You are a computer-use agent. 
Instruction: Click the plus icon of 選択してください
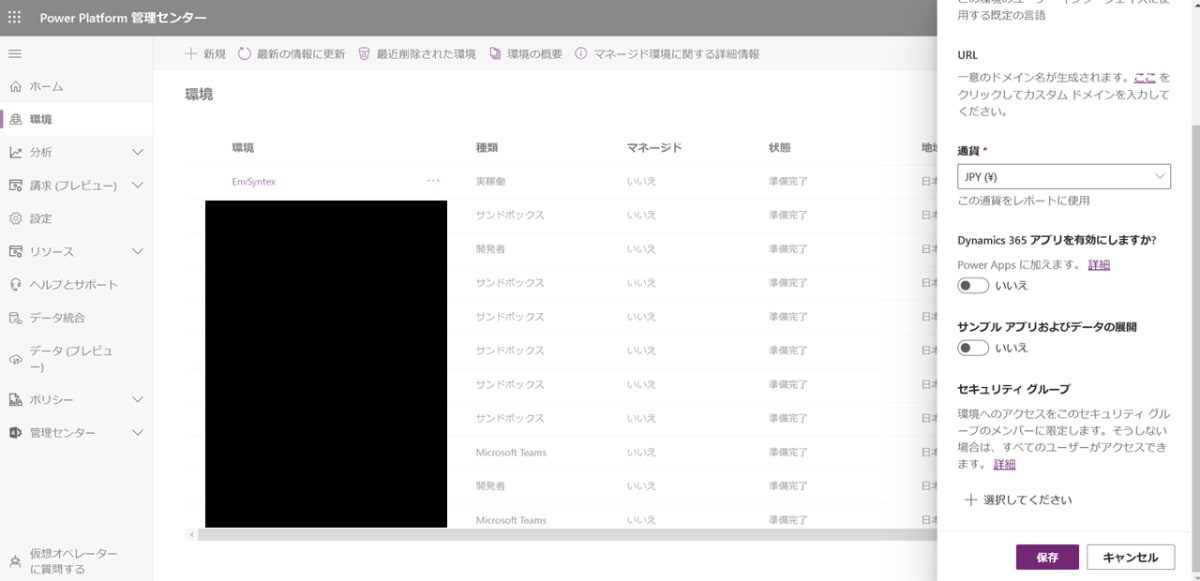(x=970, y=500)
